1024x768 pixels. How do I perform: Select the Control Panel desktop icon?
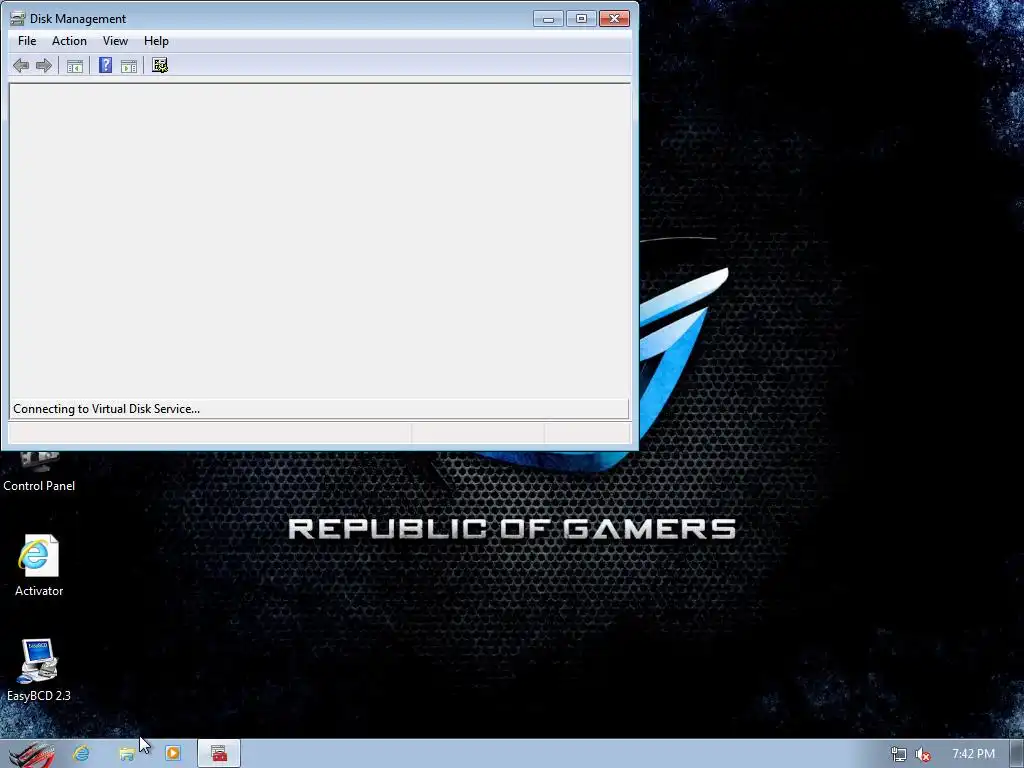click(39, 472)
